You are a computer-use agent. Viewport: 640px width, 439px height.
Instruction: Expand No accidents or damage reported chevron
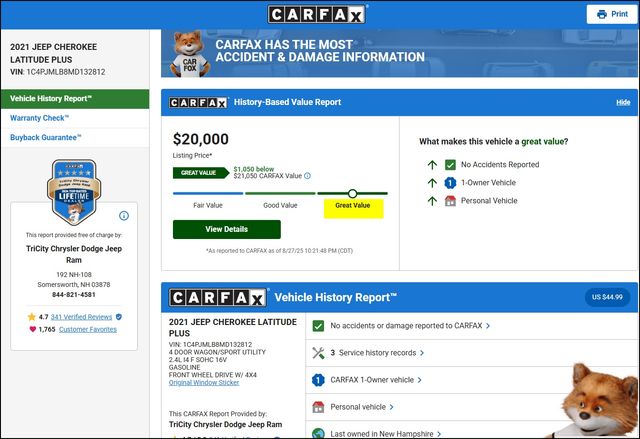pyautogui.click(x=488, y=326)
